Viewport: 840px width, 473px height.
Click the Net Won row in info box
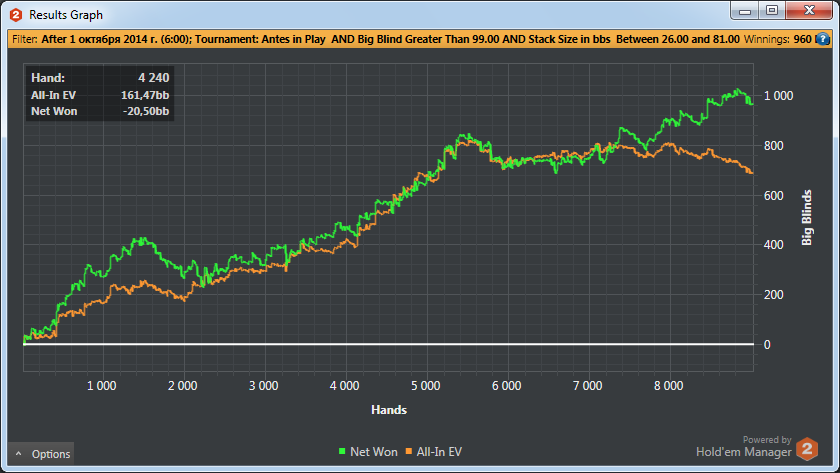coord(100,110)
